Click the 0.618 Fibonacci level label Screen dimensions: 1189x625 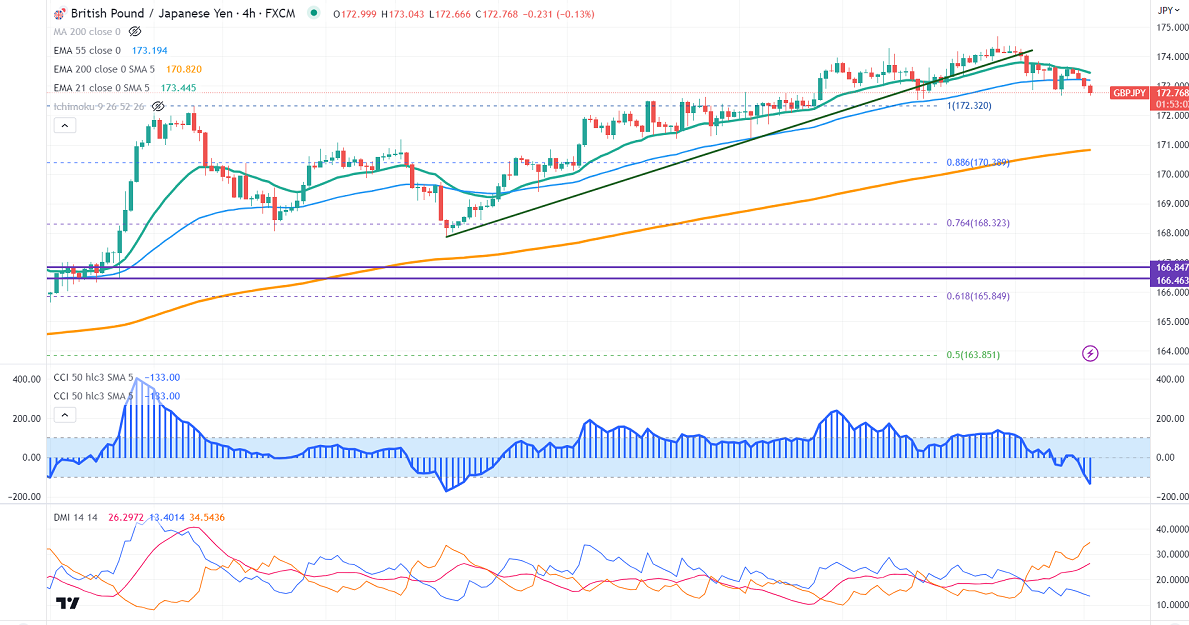pos(977,296)
